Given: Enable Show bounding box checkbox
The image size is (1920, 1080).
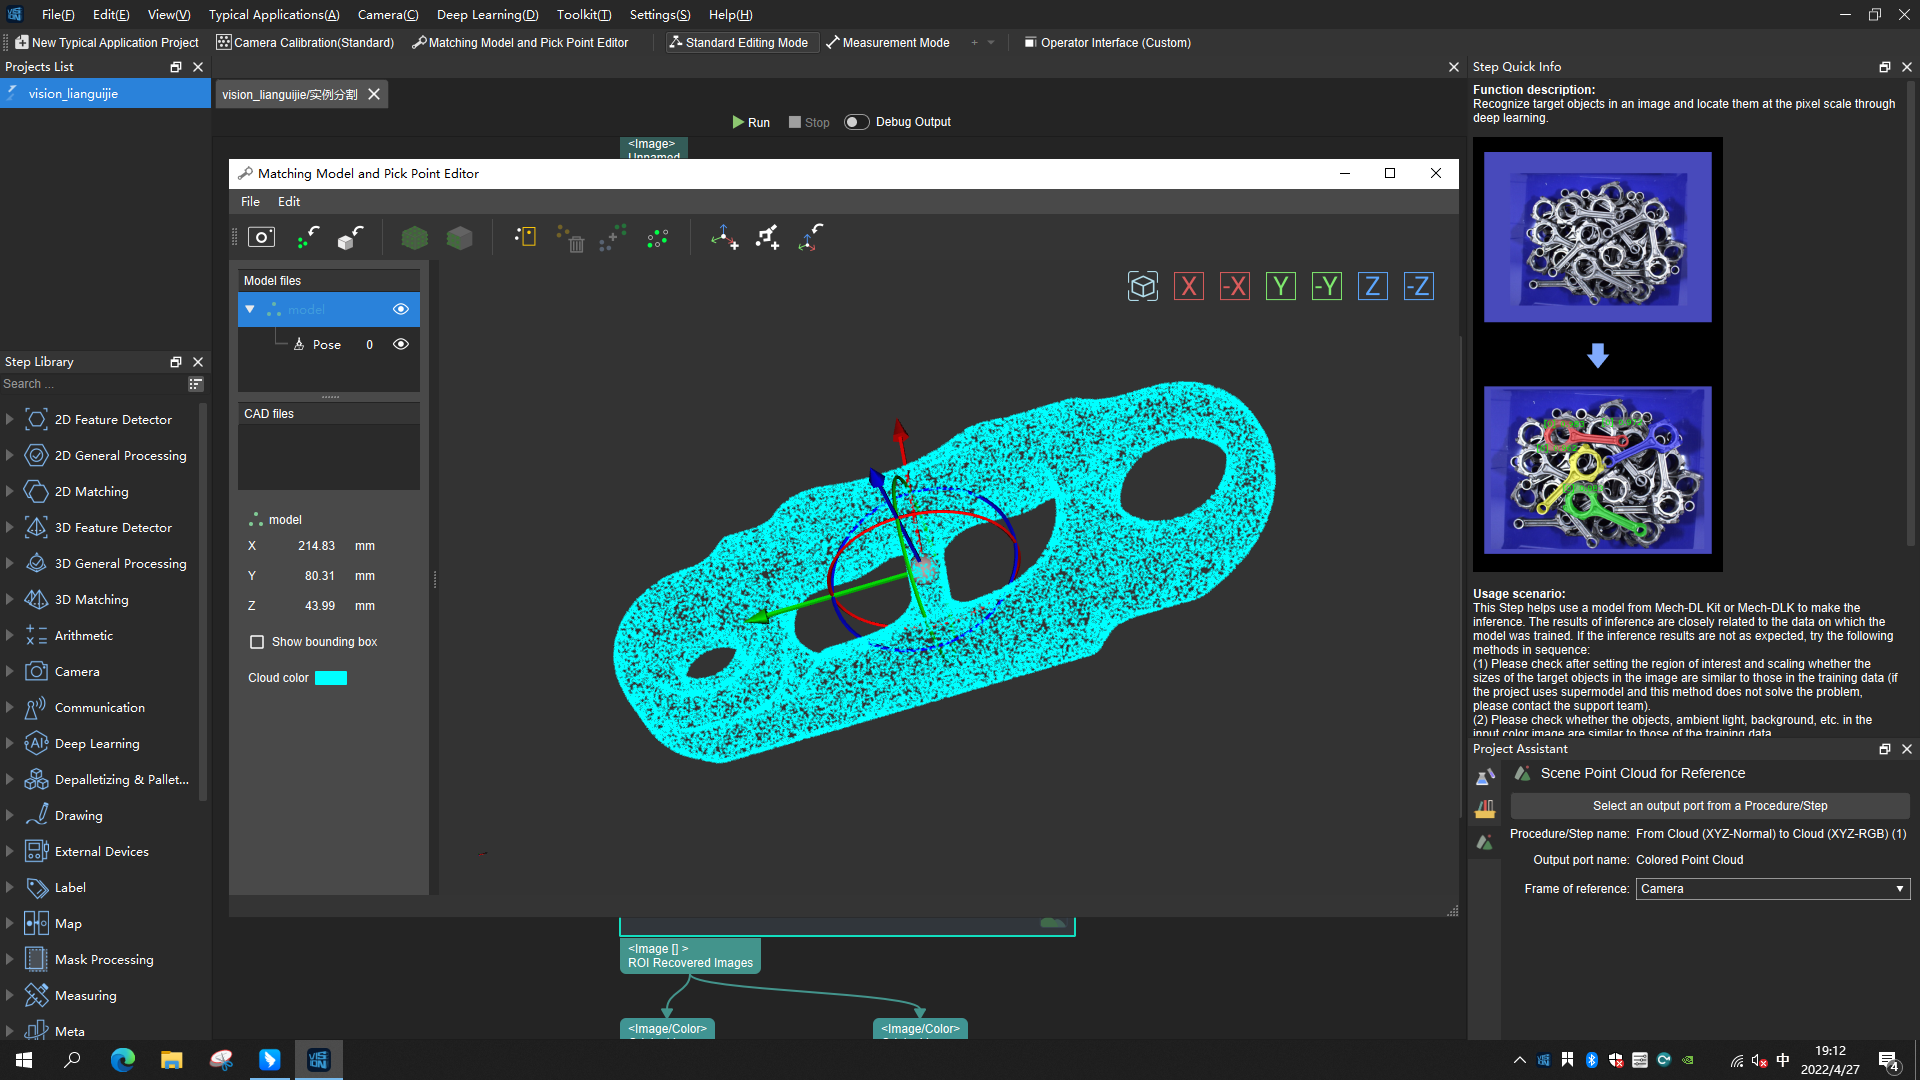Looking at the screenshot, I should tap(257, 642).
